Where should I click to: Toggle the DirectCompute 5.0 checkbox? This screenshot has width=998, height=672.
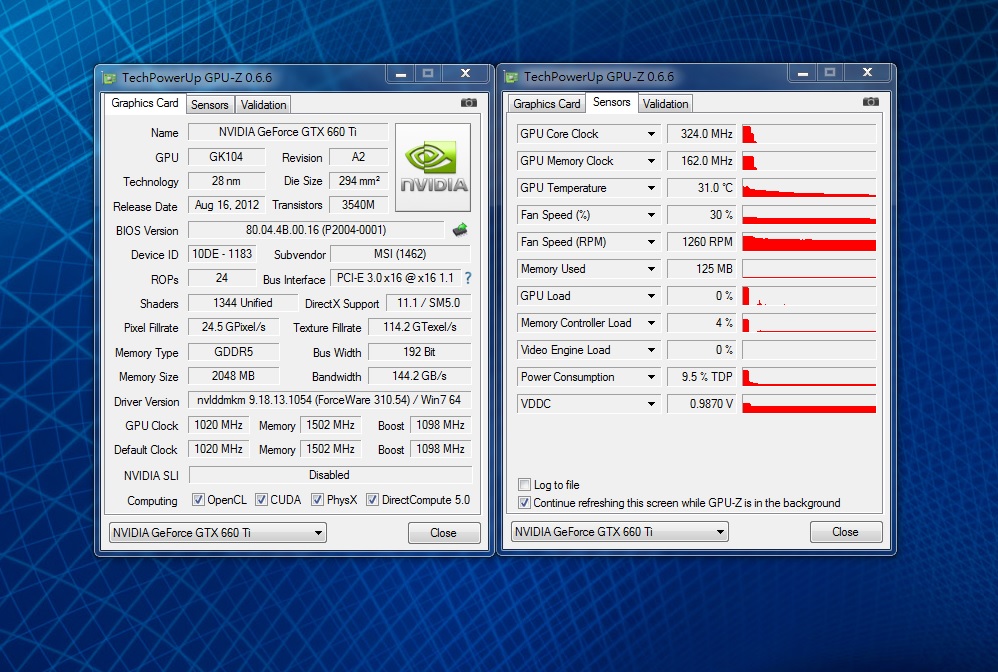pos(372,500)
